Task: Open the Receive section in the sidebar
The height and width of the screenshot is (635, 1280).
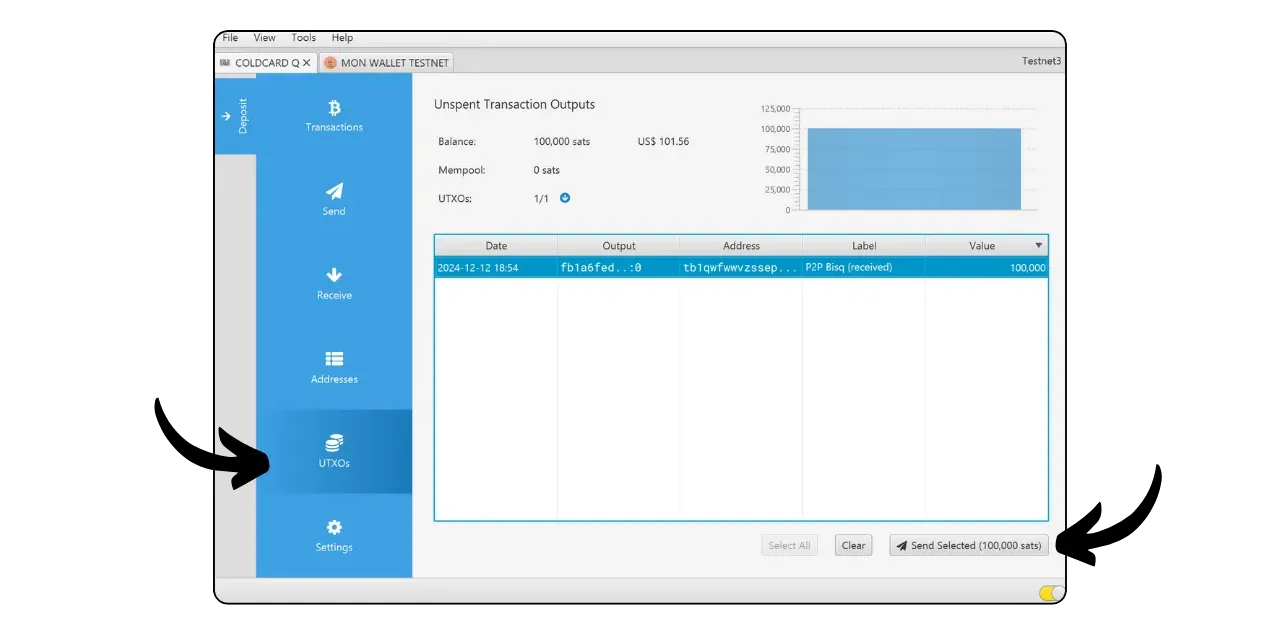Action: [x=334, y=283]
